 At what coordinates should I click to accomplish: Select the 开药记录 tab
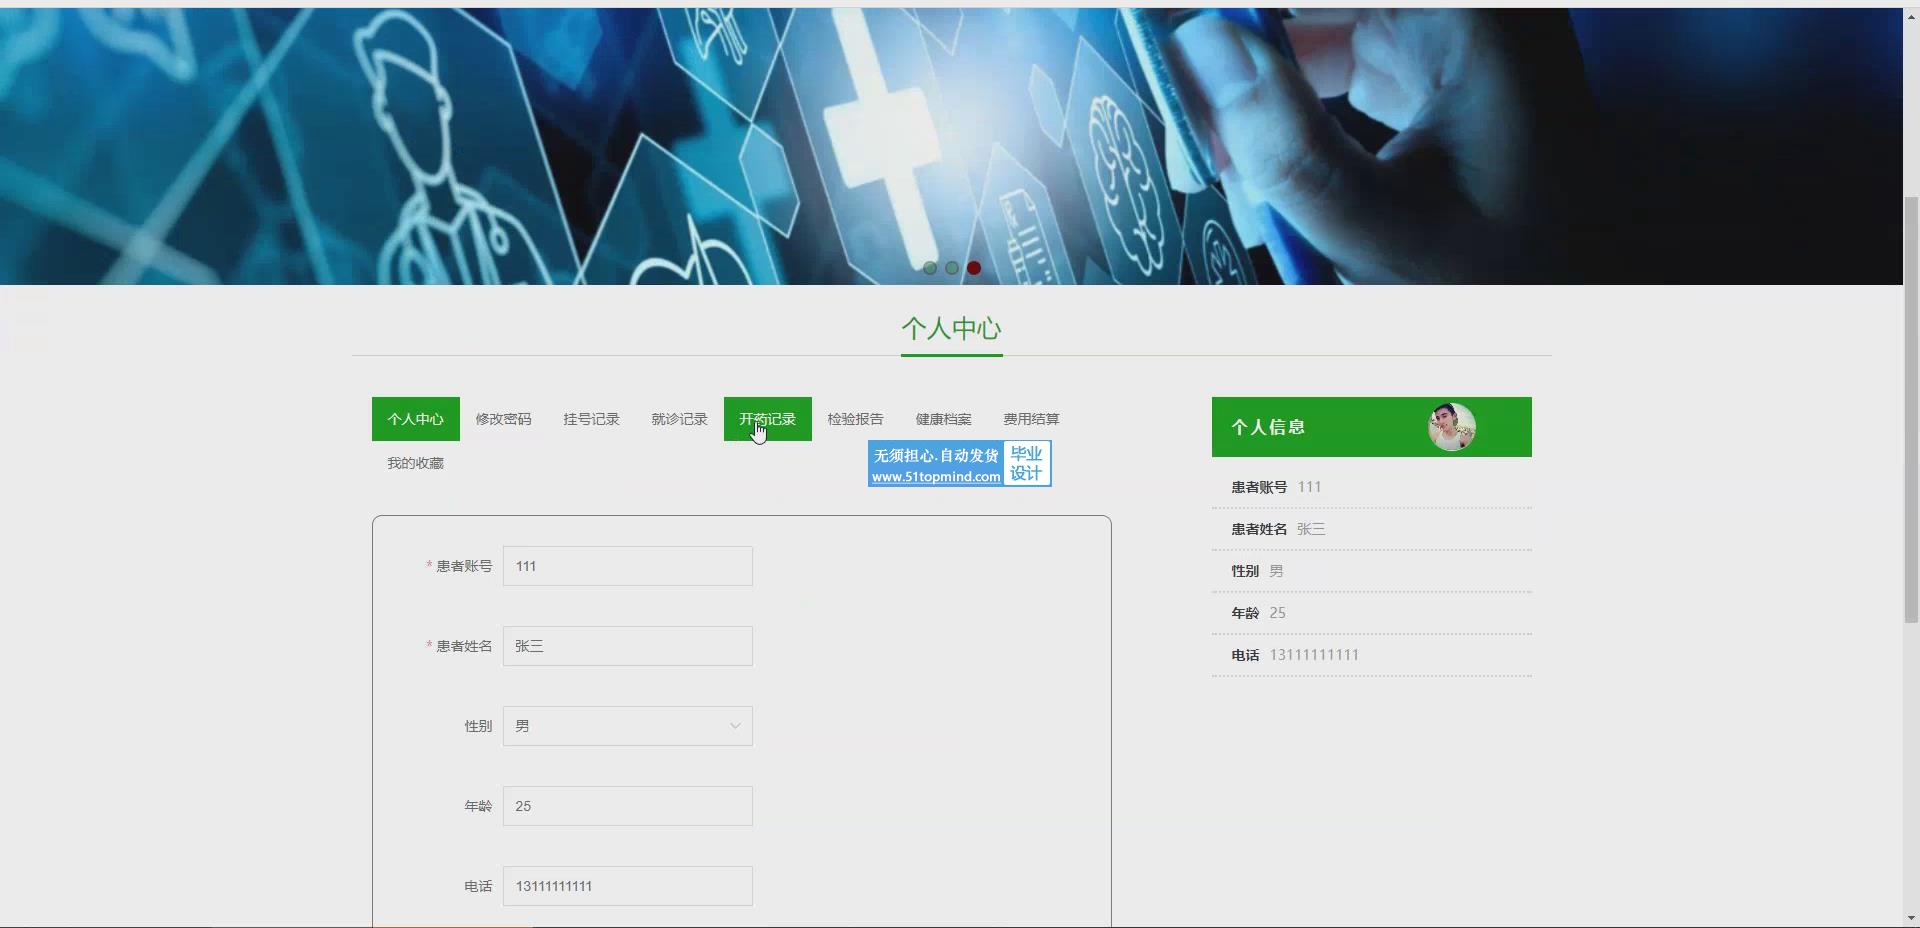pos(768,419)
